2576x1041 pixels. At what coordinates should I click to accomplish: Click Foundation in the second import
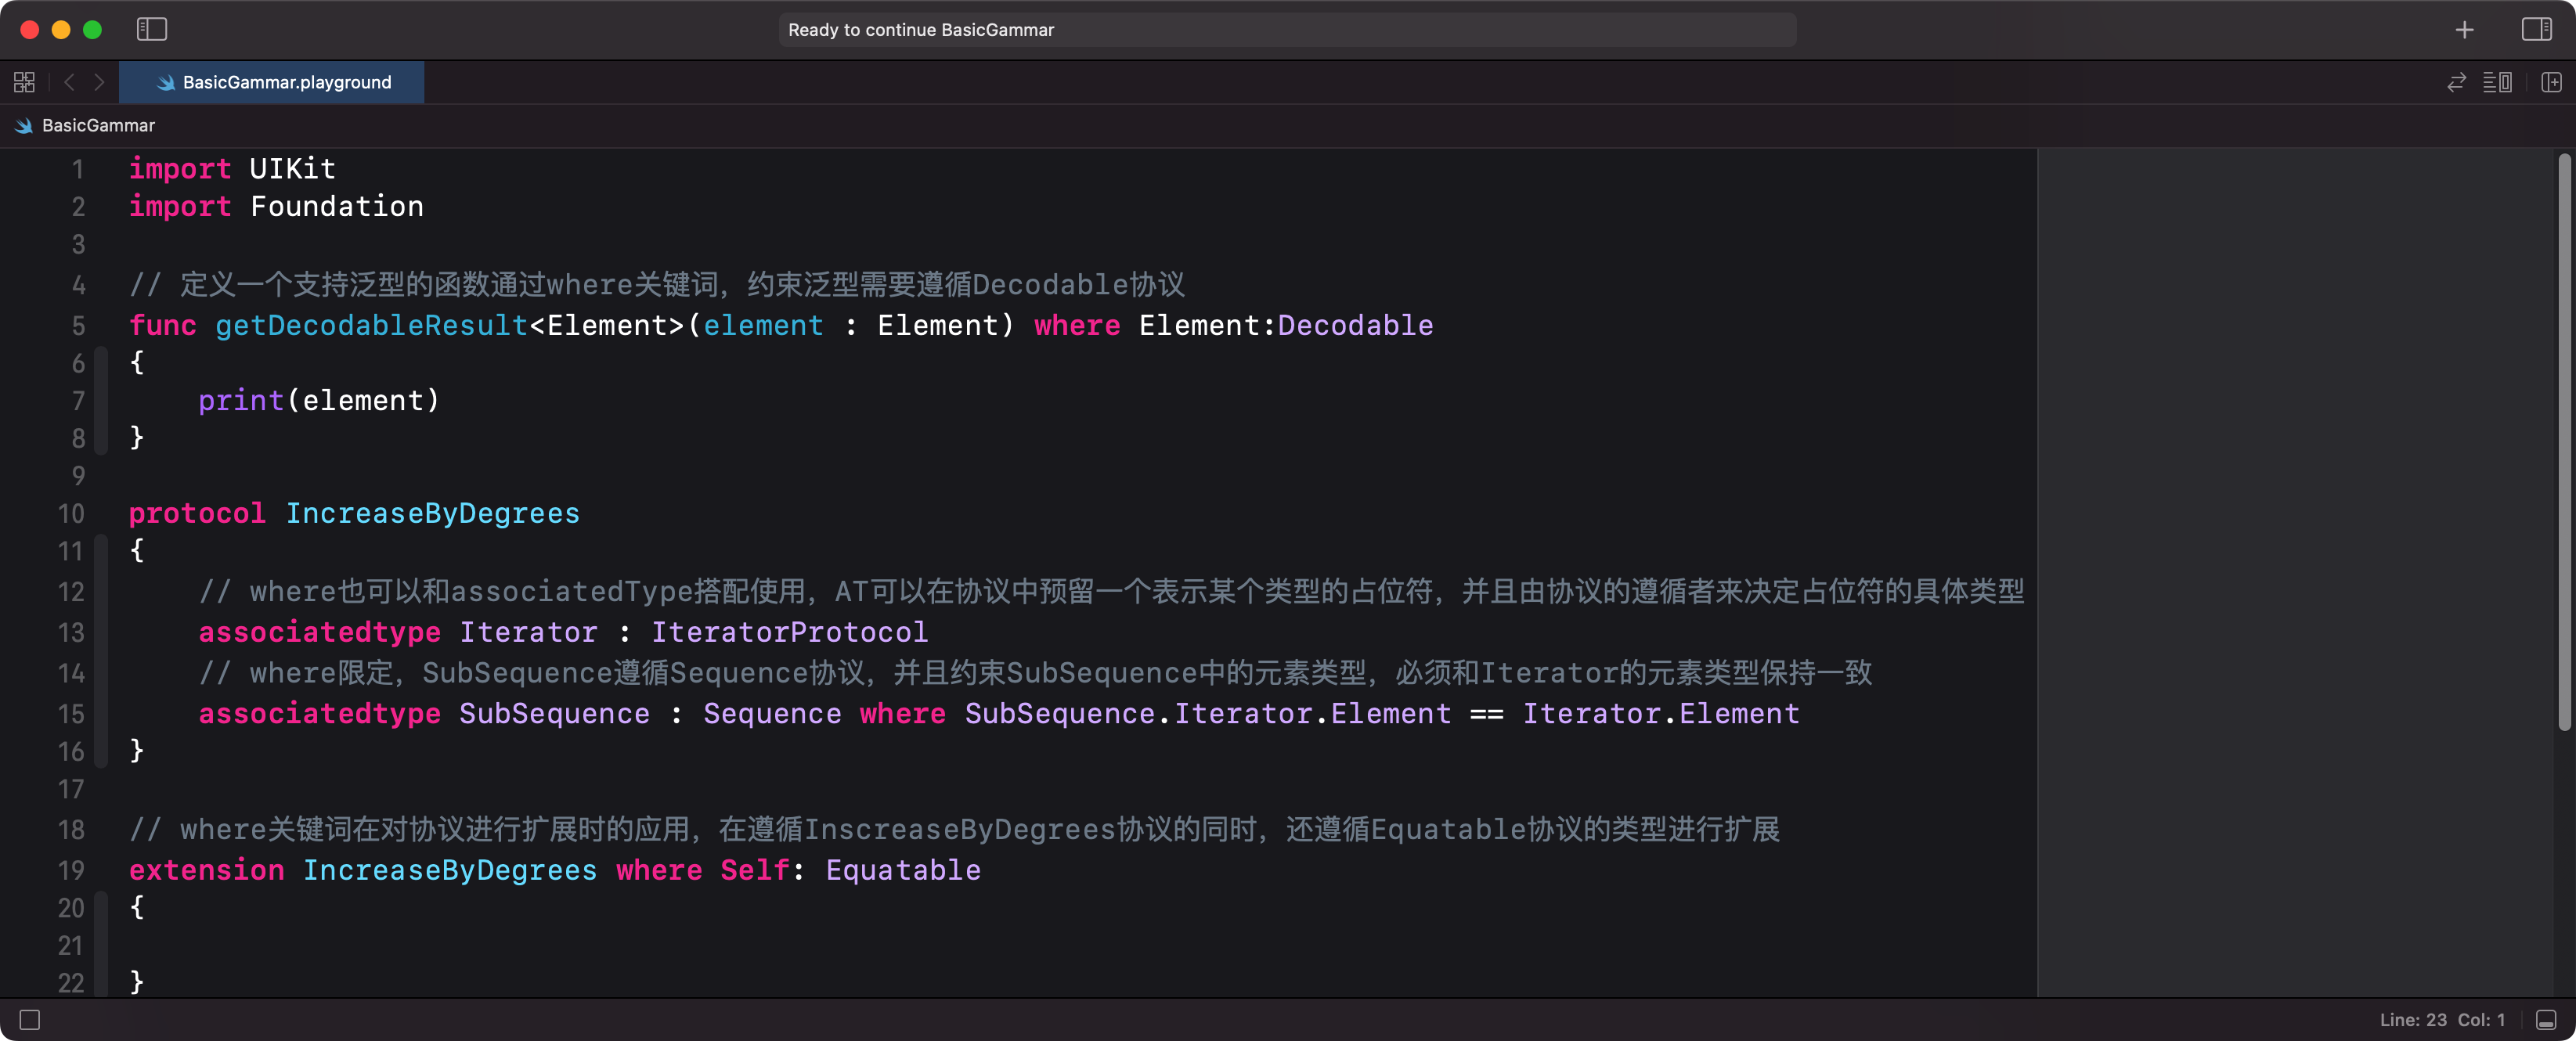pyautogui.click(x=336, y=206)
